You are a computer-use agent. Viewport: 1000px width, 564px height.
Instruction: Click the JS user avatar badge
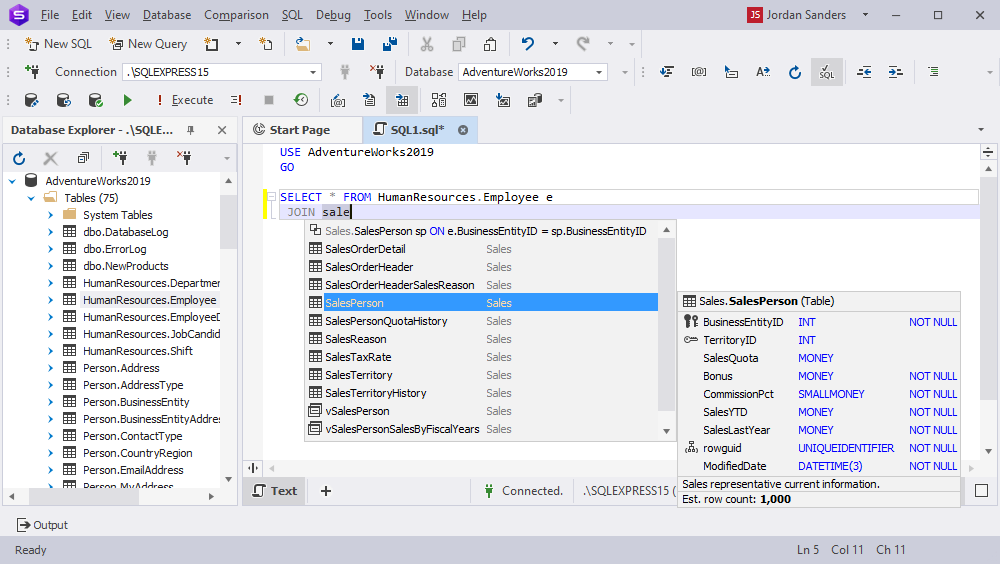(x=755, y=15)
